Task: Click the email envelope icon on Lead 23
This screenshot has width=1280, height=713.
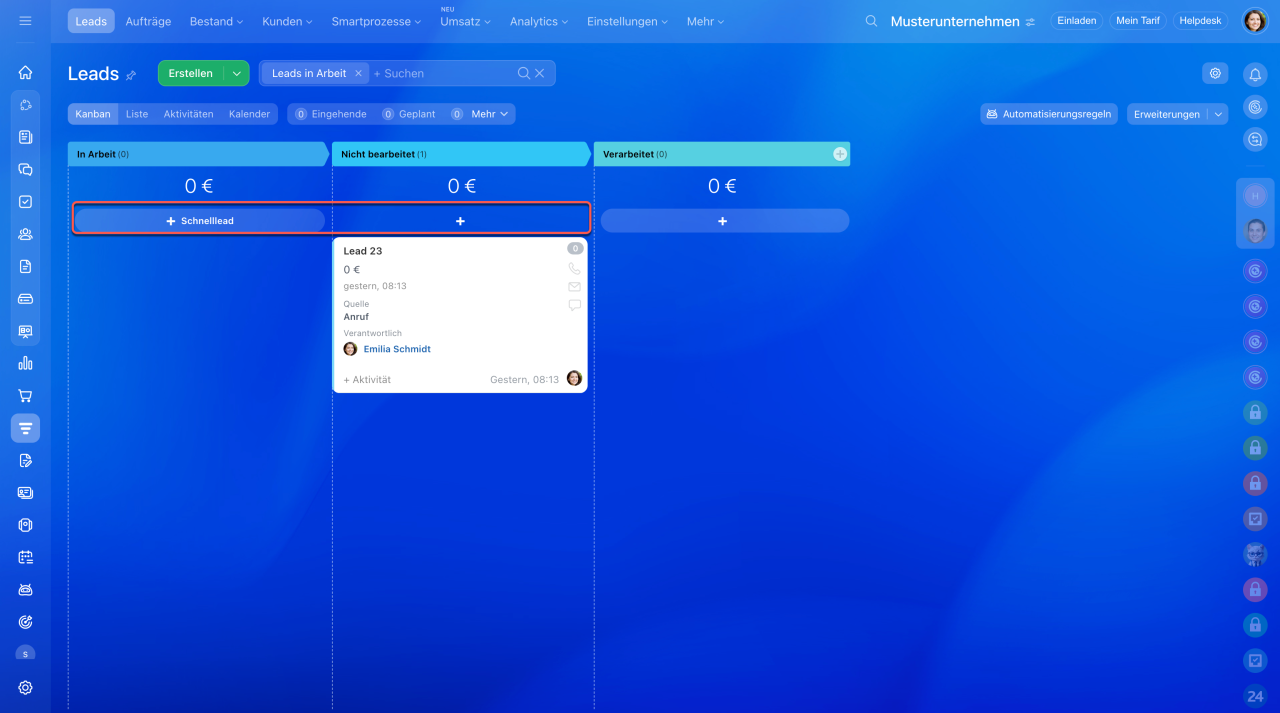Action: 574,286
